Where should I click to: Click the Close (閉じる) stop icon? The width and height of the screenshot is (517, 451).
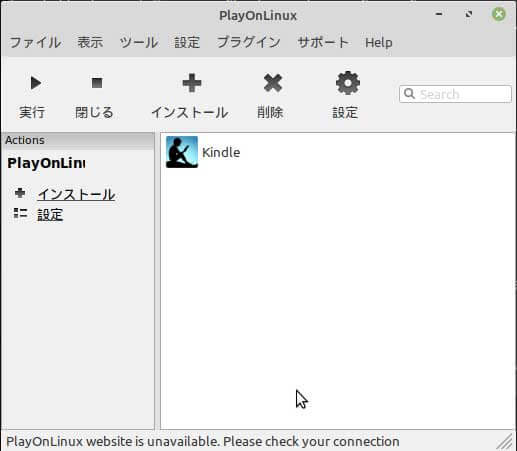point(97,83)
